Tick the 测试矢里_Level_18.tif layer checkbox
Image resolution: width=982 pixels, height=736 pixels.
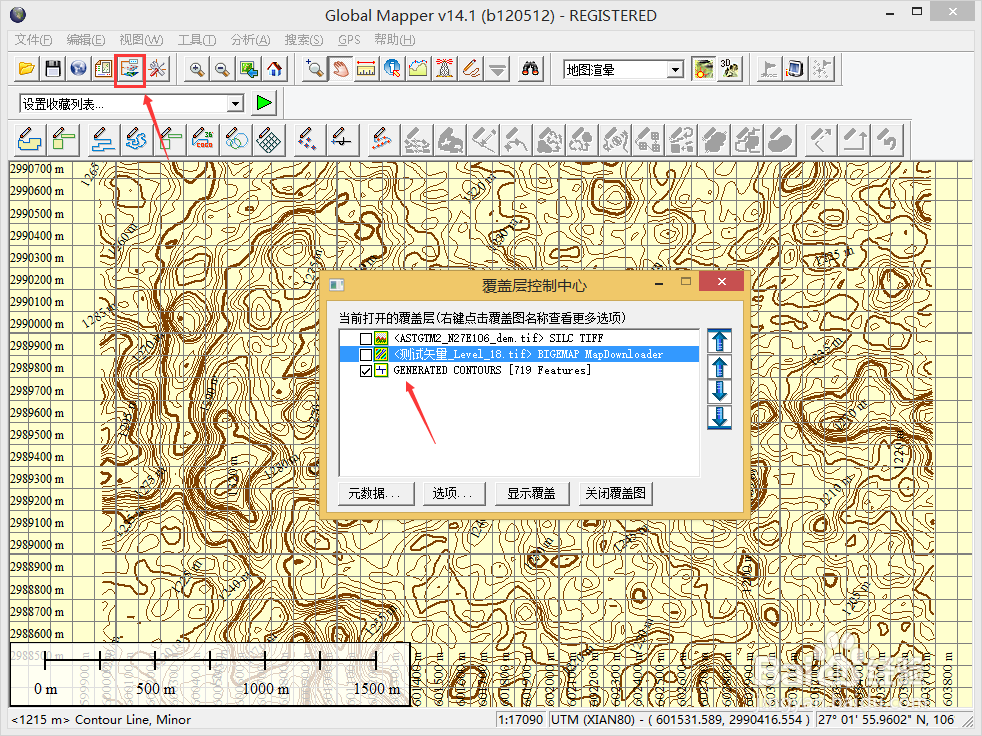[366, 355]
